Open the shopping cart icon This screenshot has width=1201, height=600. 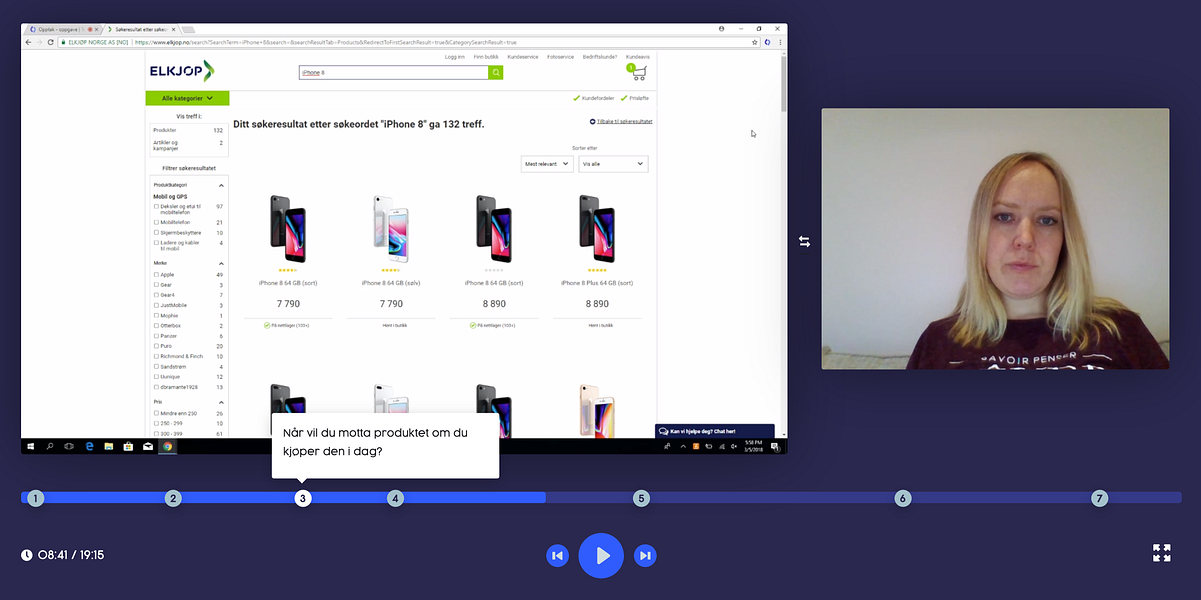[x=637, y=73]
